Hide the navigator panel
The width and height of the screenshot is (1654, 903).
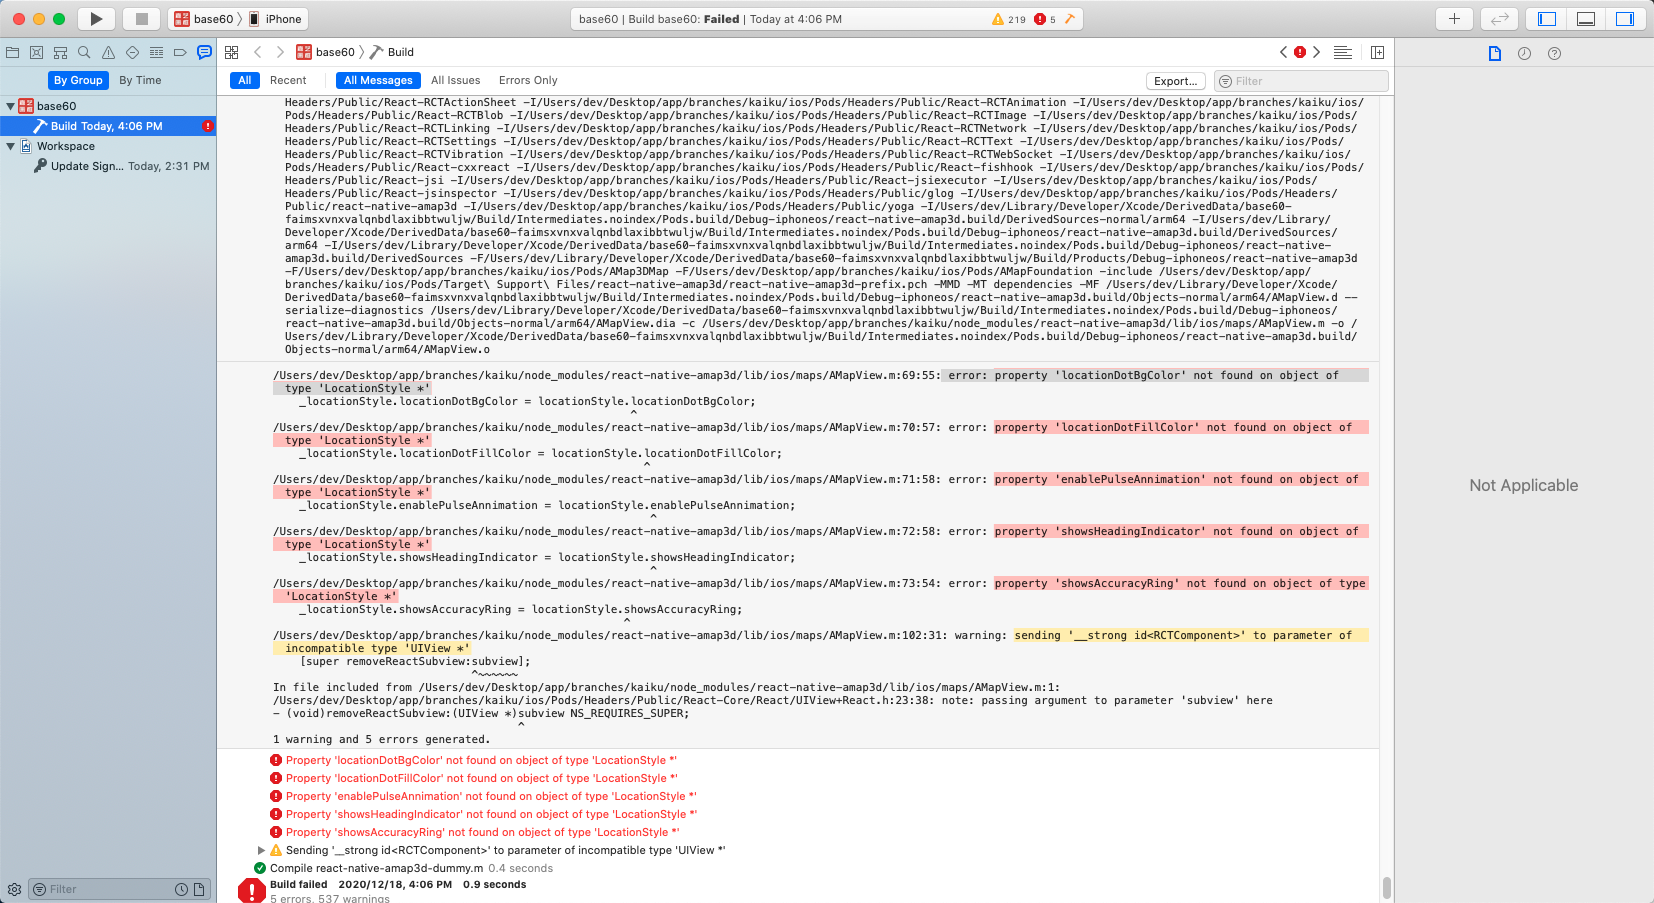(1547, 19)
